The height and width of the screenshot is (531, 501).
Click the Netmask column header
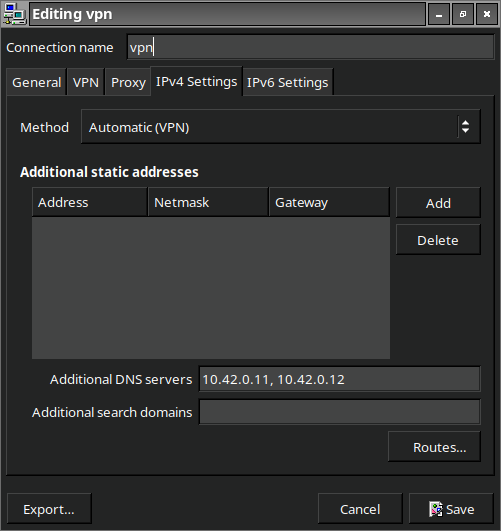tap(208, 203)
